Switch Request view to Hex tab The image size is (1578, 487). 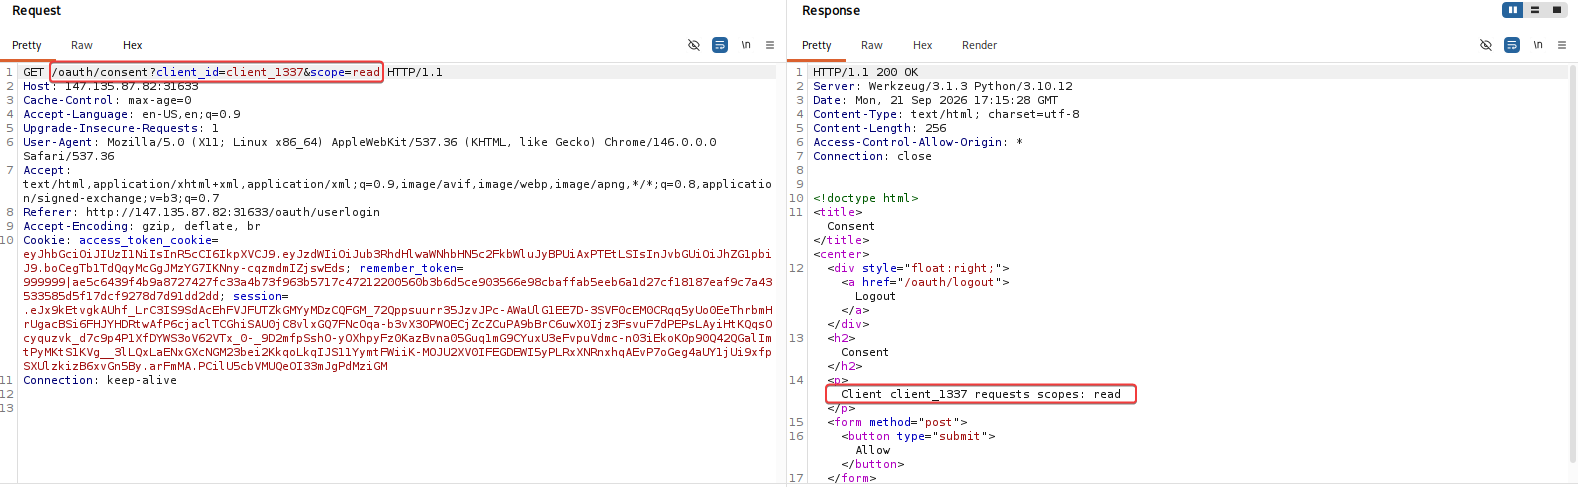pyautogui.click(x=133, y=45)
